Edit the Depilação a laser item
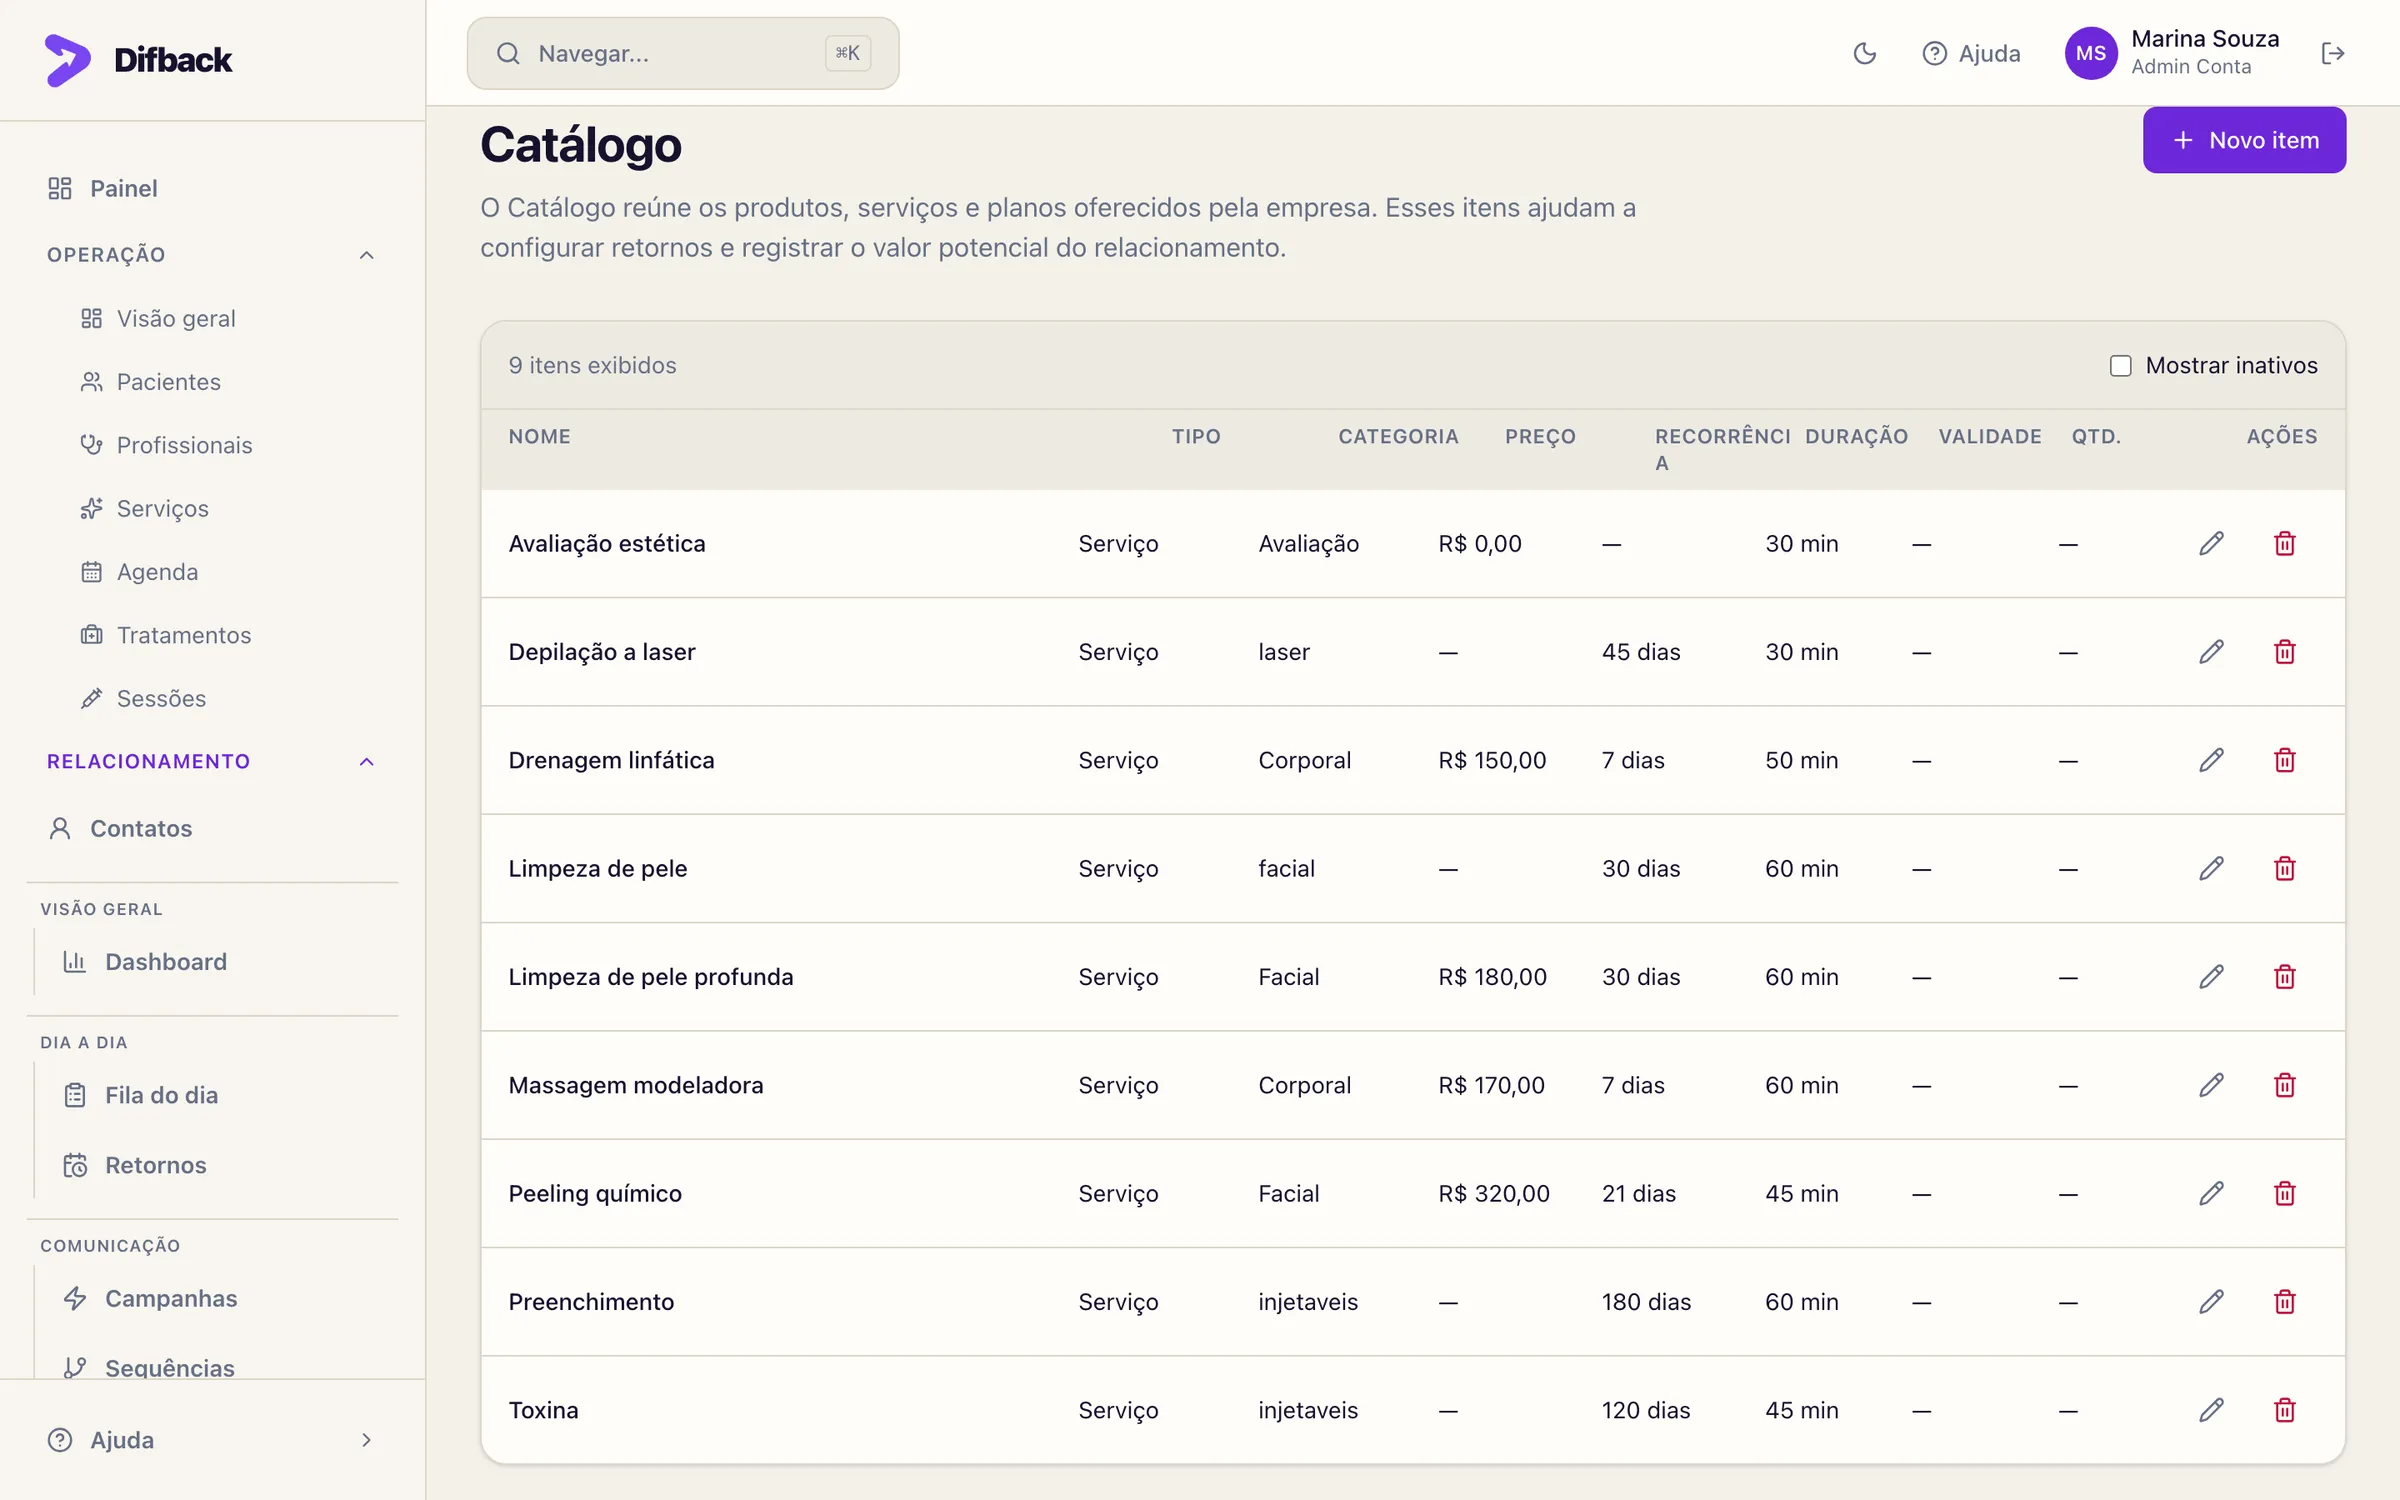 click(2211, 652)
